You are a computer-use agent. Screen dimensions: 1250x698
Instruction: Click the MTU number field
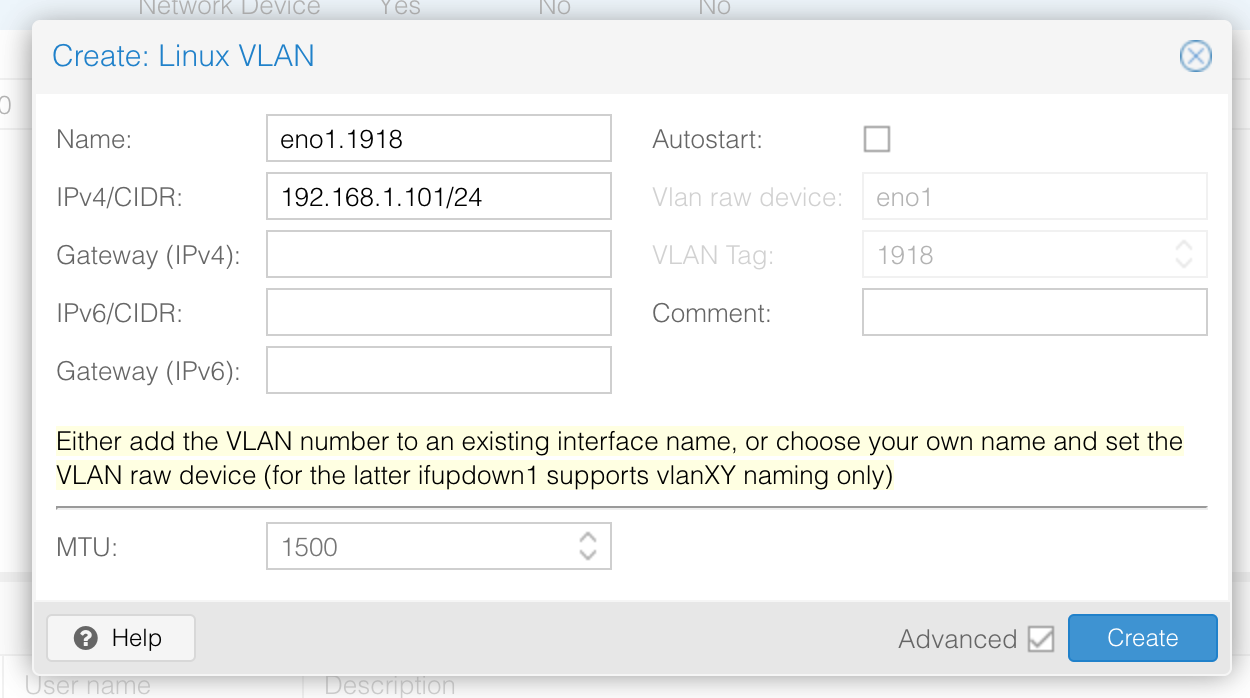coord(420,547)
